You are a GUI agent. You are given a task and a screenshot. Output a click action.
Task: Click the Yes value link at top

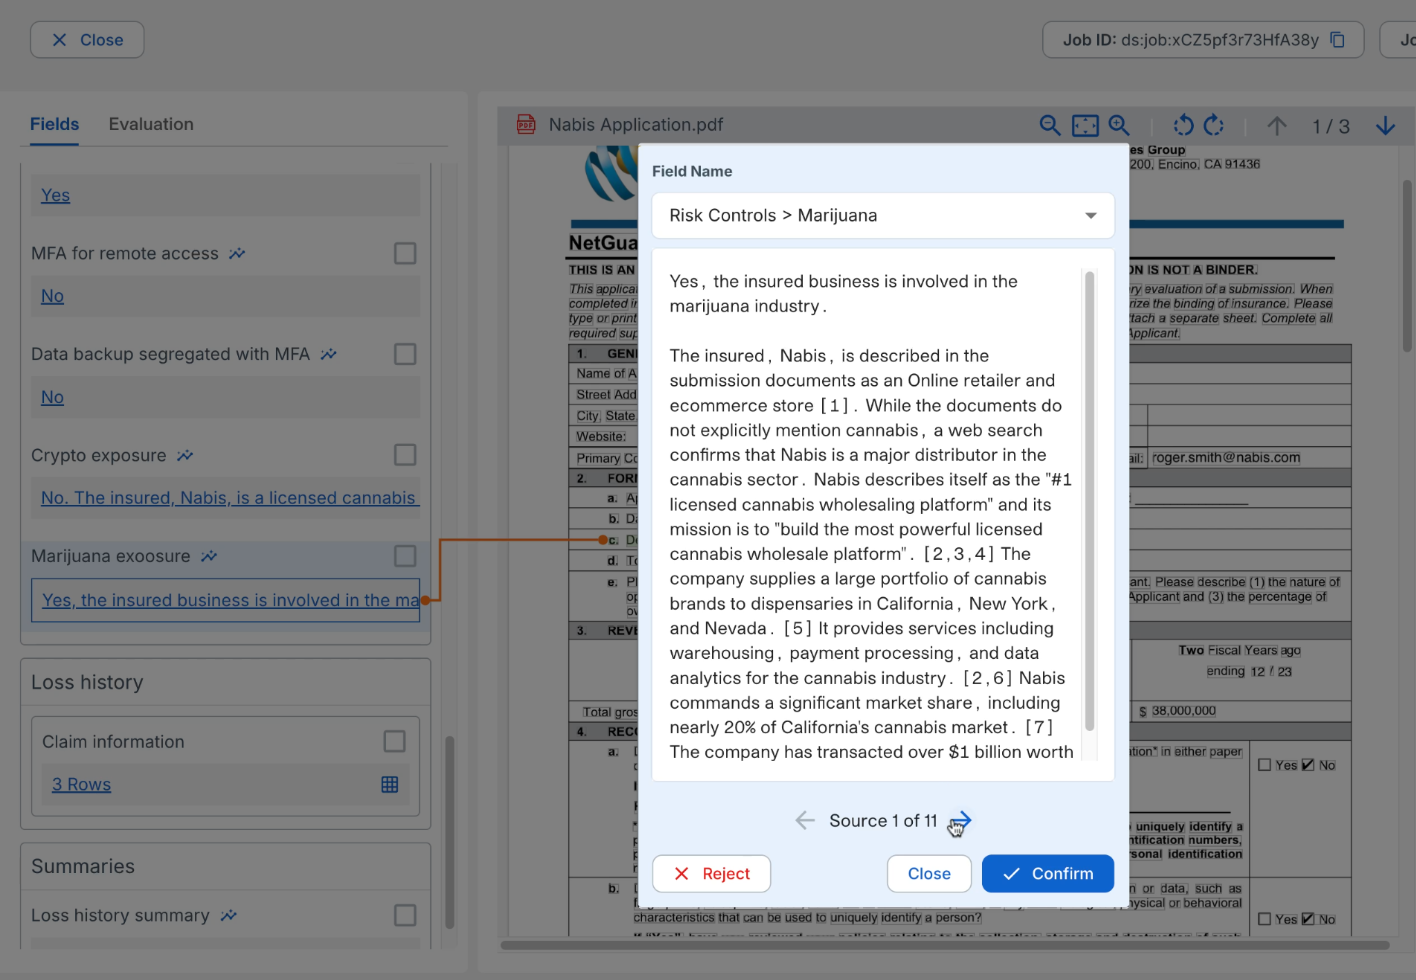(x=55, y=195)
